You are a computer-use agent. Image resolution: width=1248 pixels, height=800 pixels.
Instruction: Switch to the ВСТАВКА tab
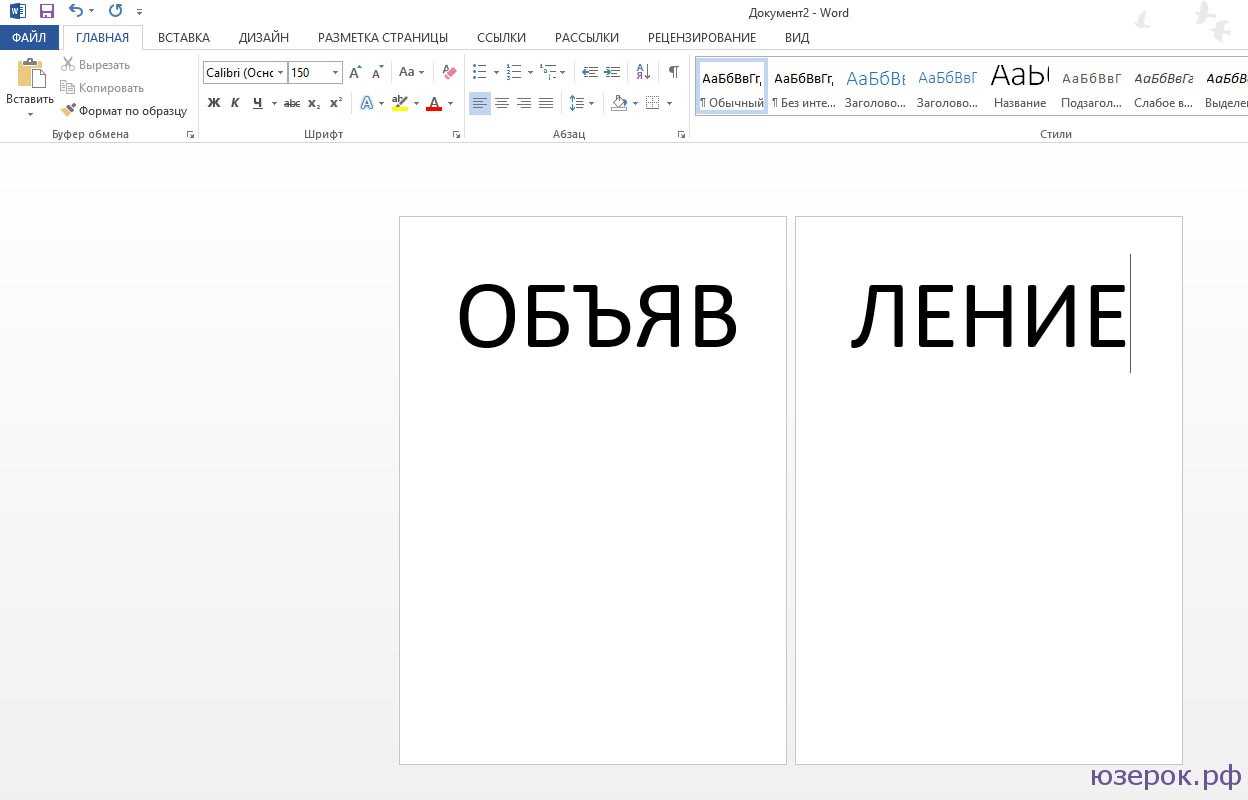184,38
